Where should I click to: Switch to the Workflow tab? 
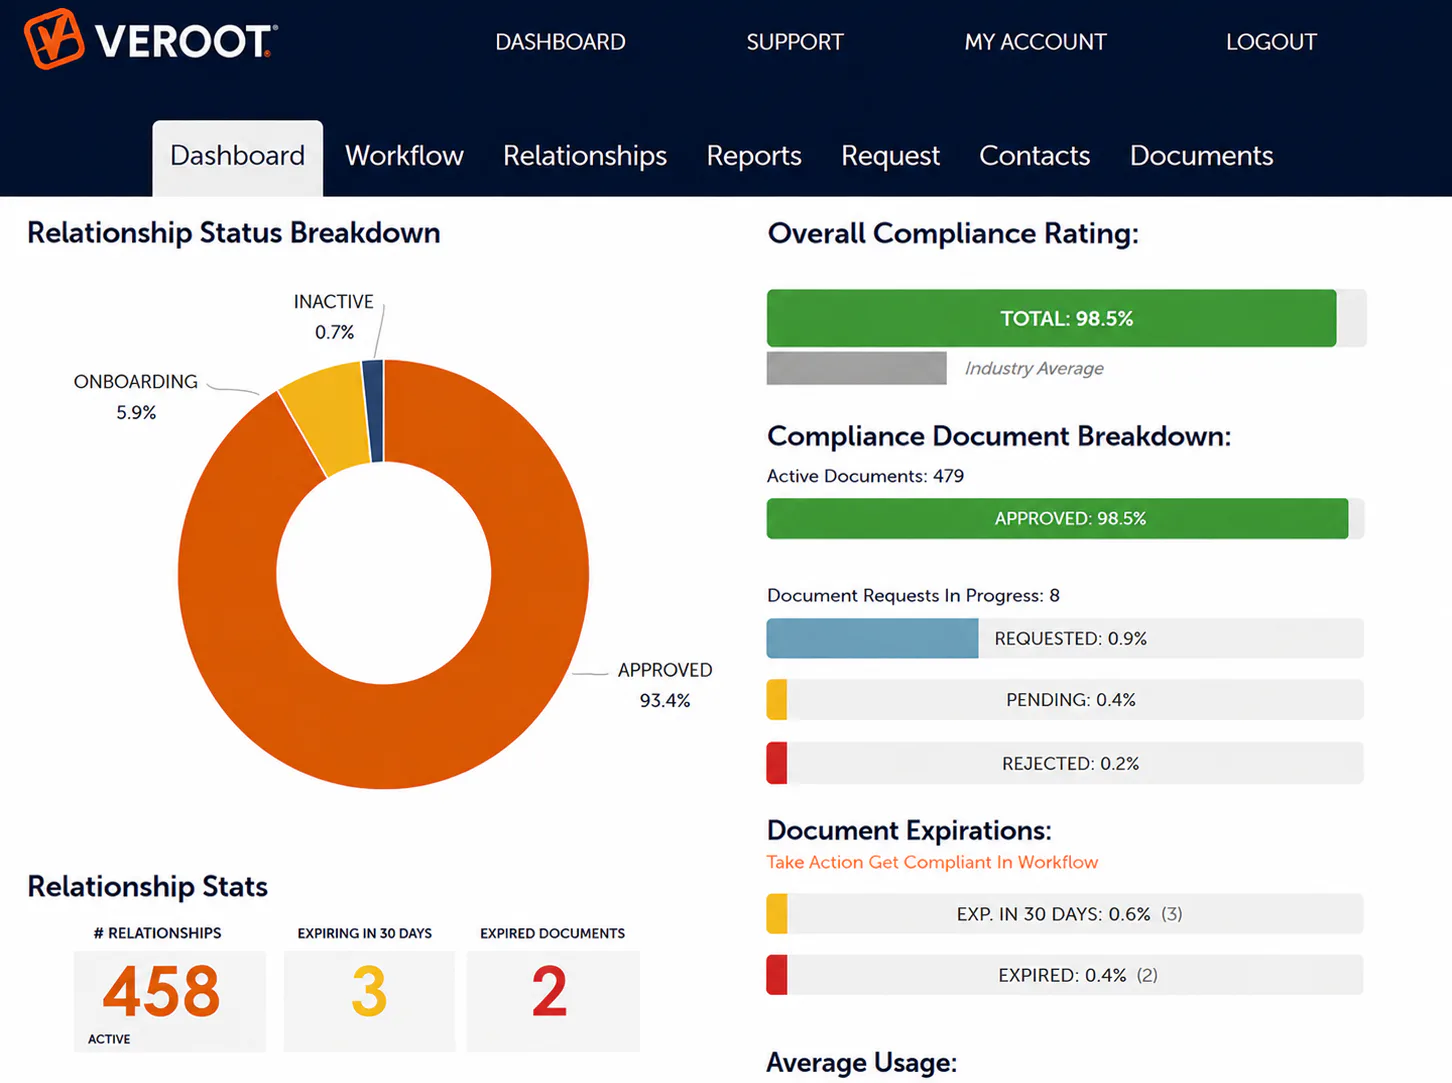click(404, 156)
